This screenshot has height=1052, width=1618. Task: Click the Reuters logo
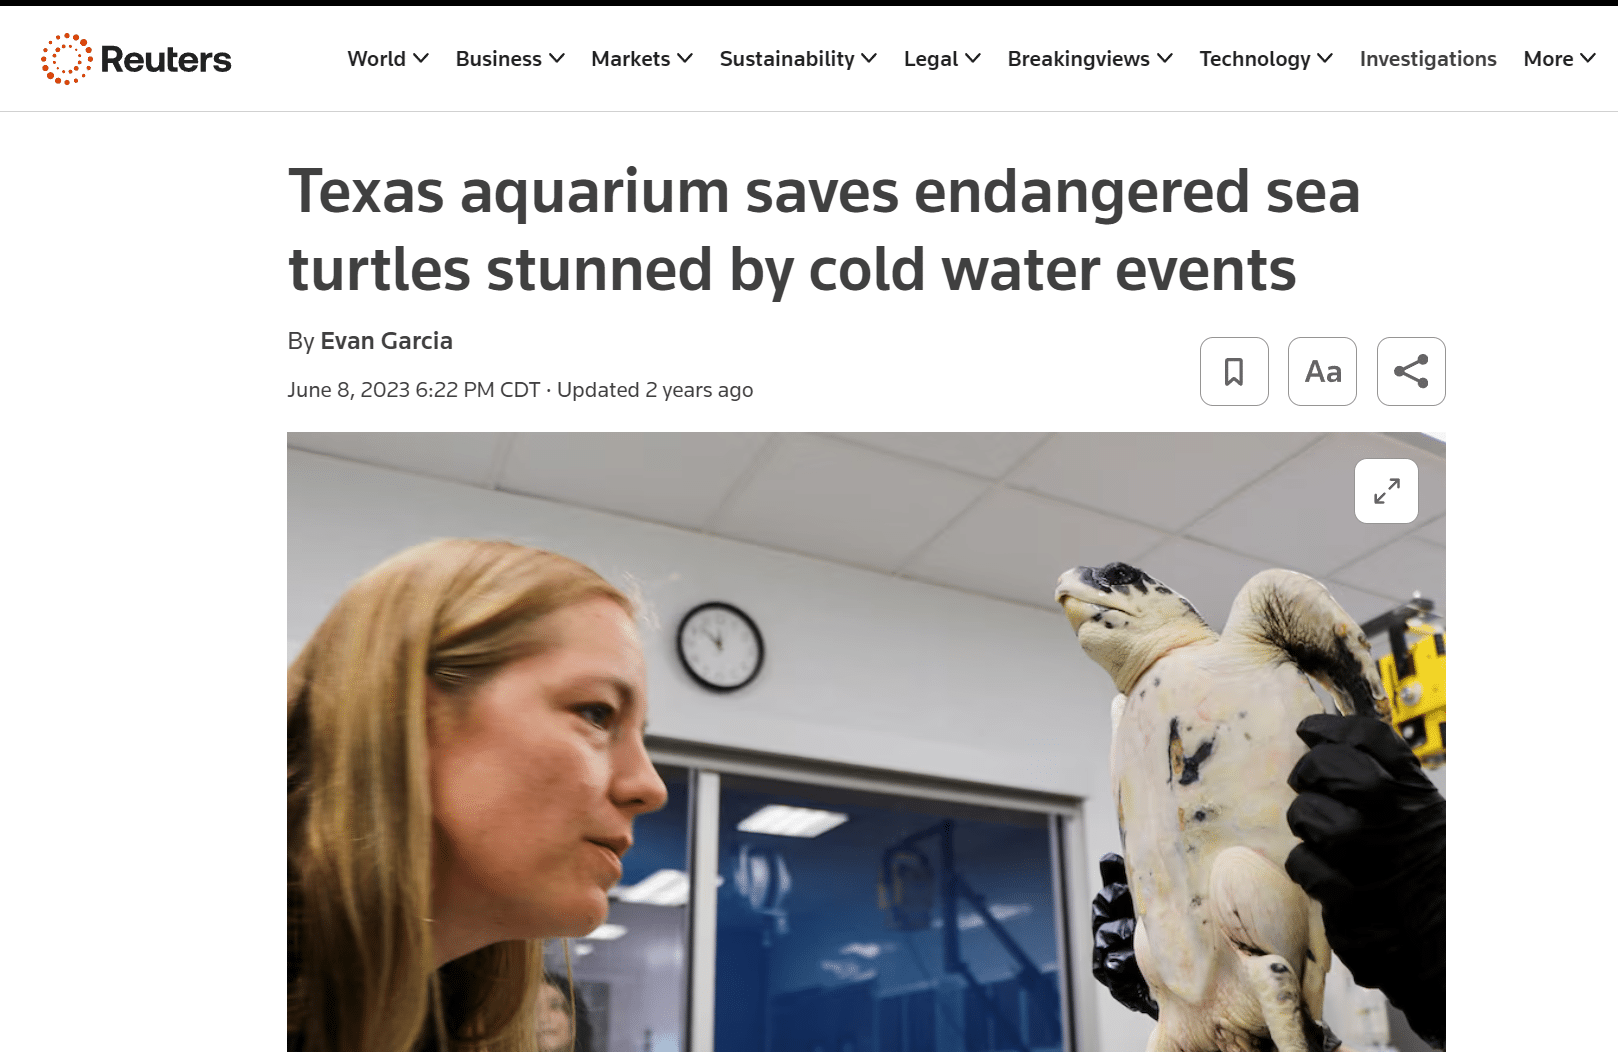(x=136, y=59)
